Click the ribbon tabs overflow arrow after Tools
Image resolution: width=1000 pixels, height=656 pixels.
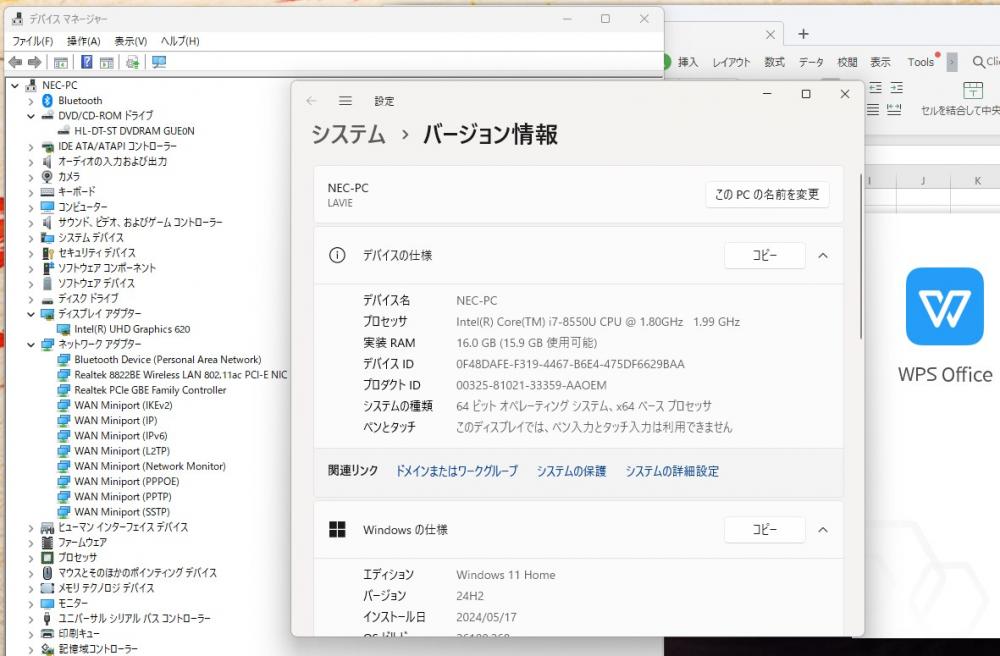tap(952, 62)
